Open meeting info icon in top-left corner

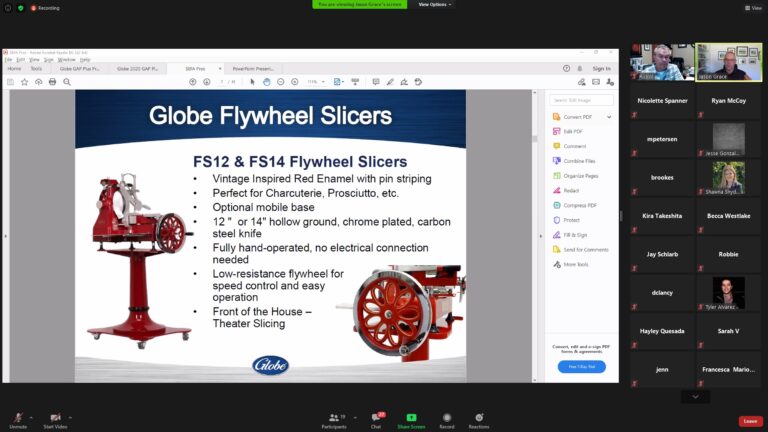(8, 8)
